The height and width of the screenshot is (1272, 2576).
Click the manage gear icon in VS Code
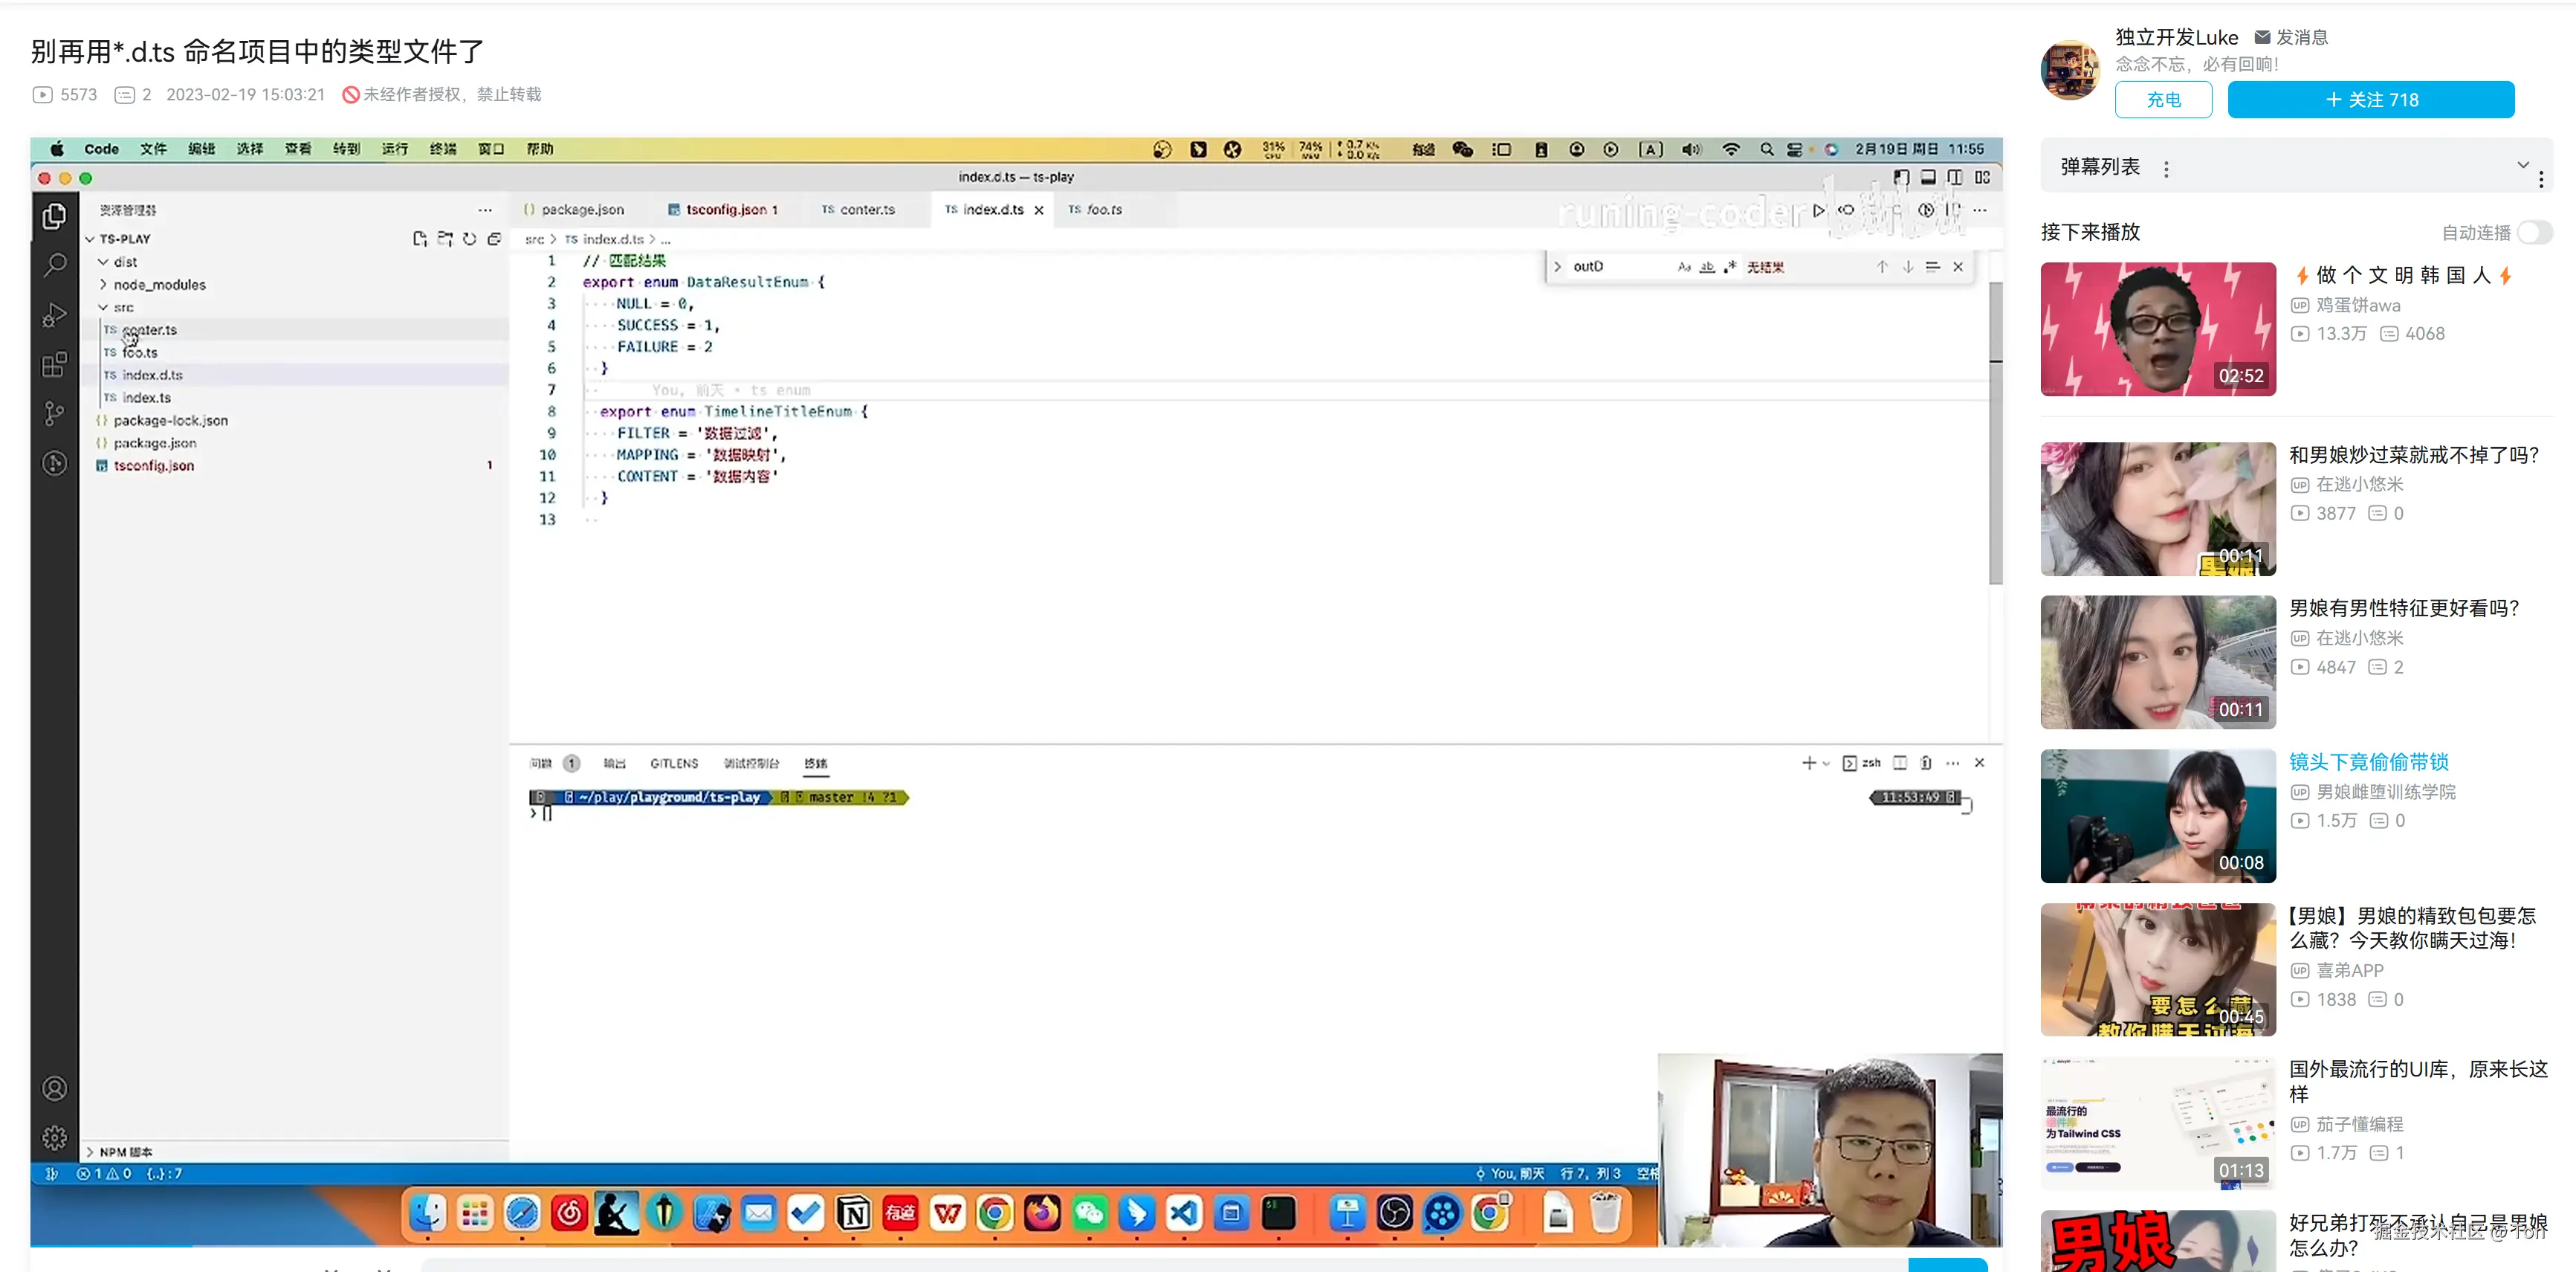click(x=55, y=1137)
